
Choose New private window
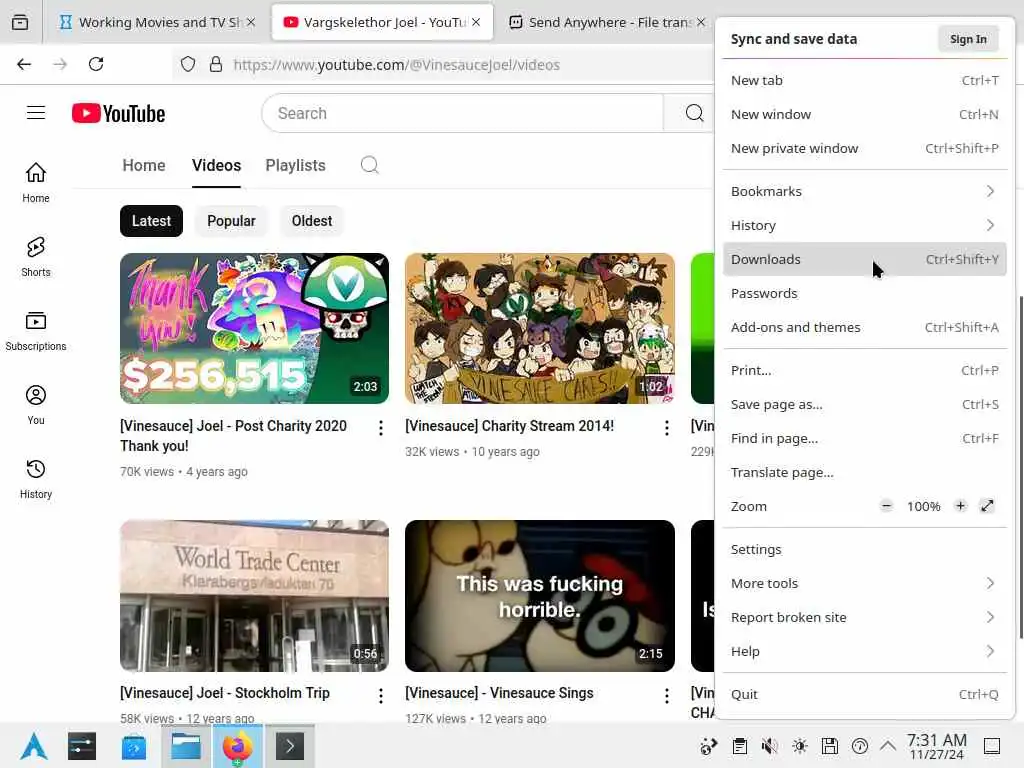(x=864, y=148)
